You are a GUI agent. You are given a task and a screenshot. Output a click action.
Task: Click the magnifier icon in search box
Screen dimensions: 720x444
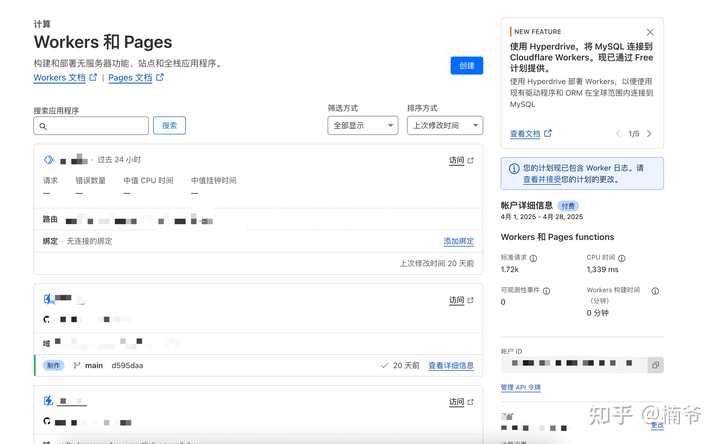click(43, 126)
